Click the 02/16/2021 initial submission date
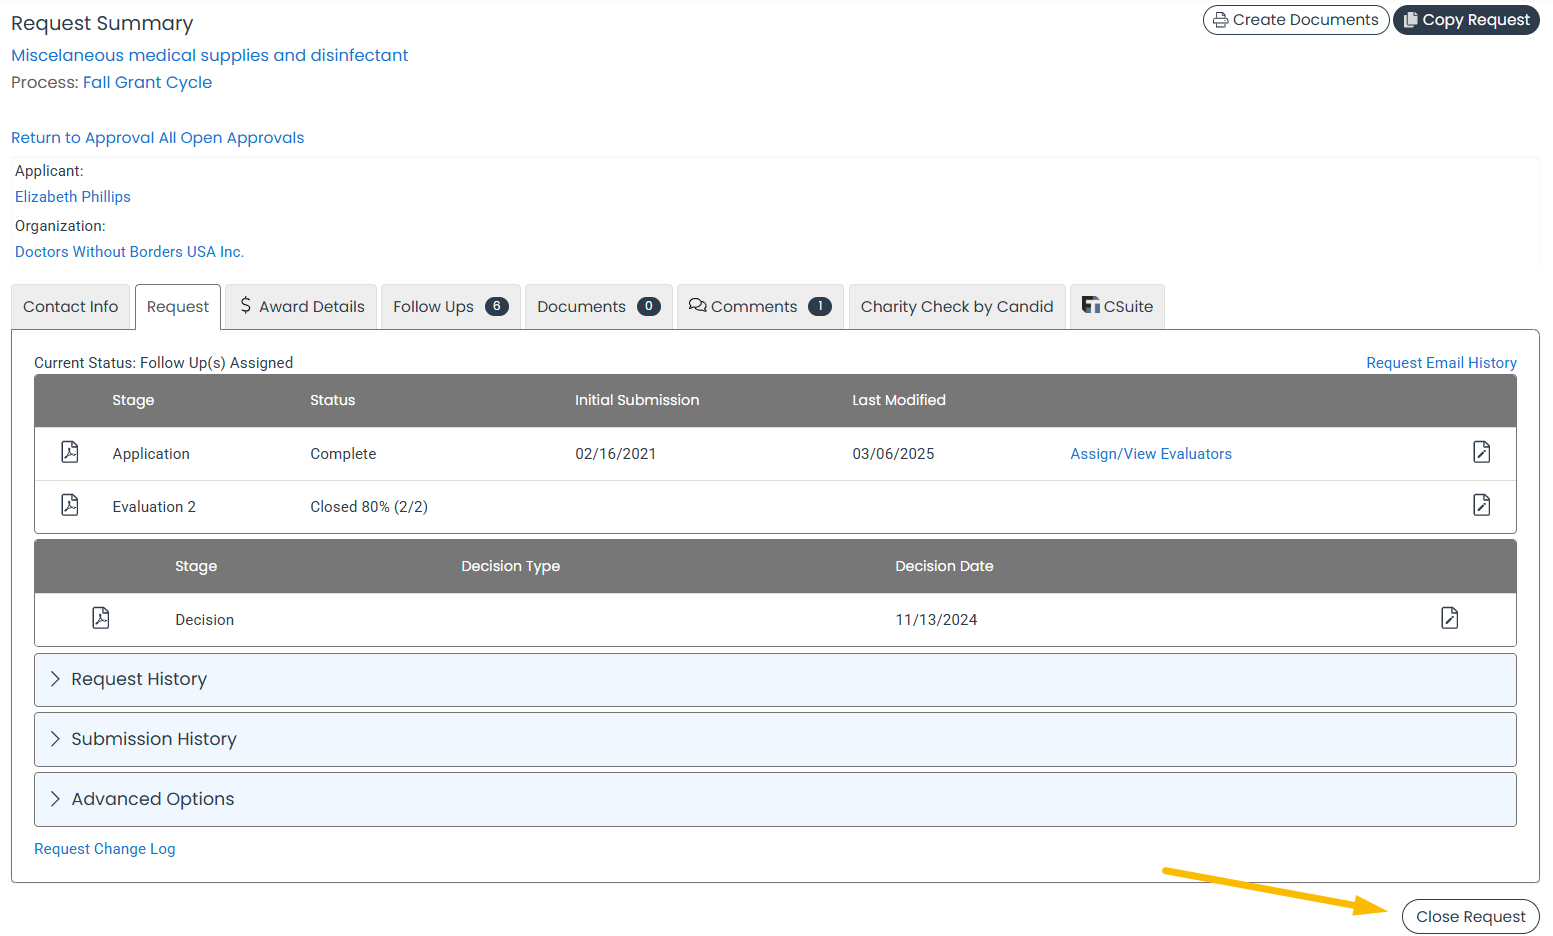The image size is (1553, 936). click(616, 454)
